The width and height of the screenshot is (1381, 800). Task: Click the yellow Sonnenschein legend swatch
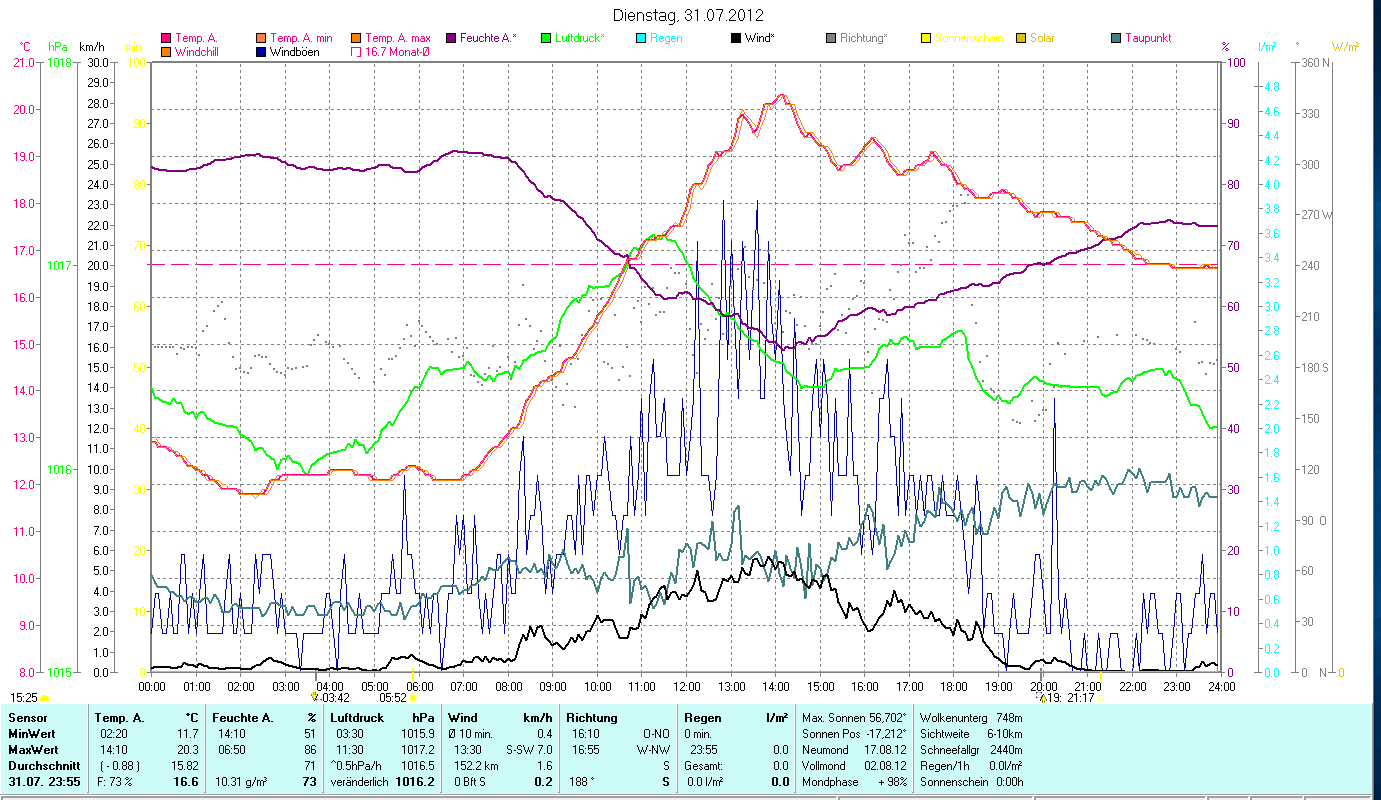point(926,38)
